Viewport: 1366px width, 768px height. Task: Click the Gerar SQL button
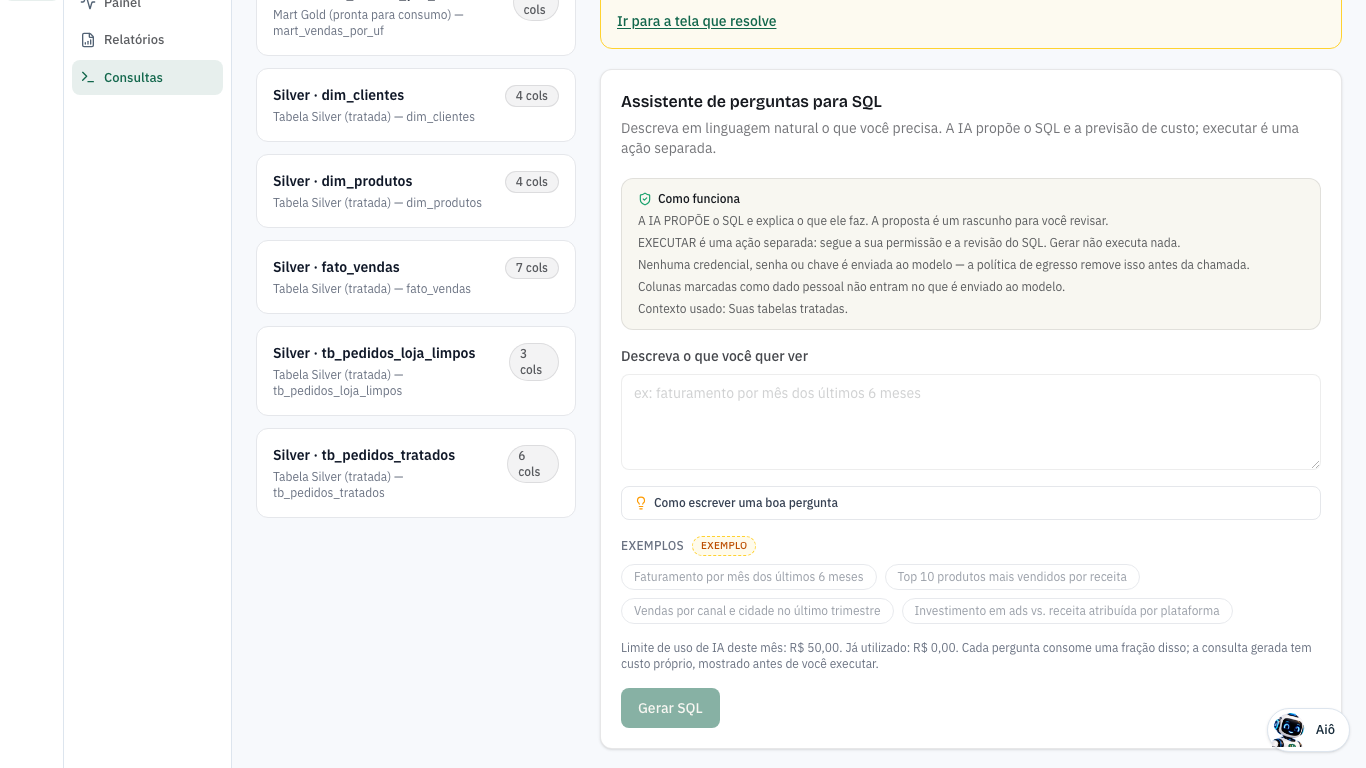click(x=670, y=708)
